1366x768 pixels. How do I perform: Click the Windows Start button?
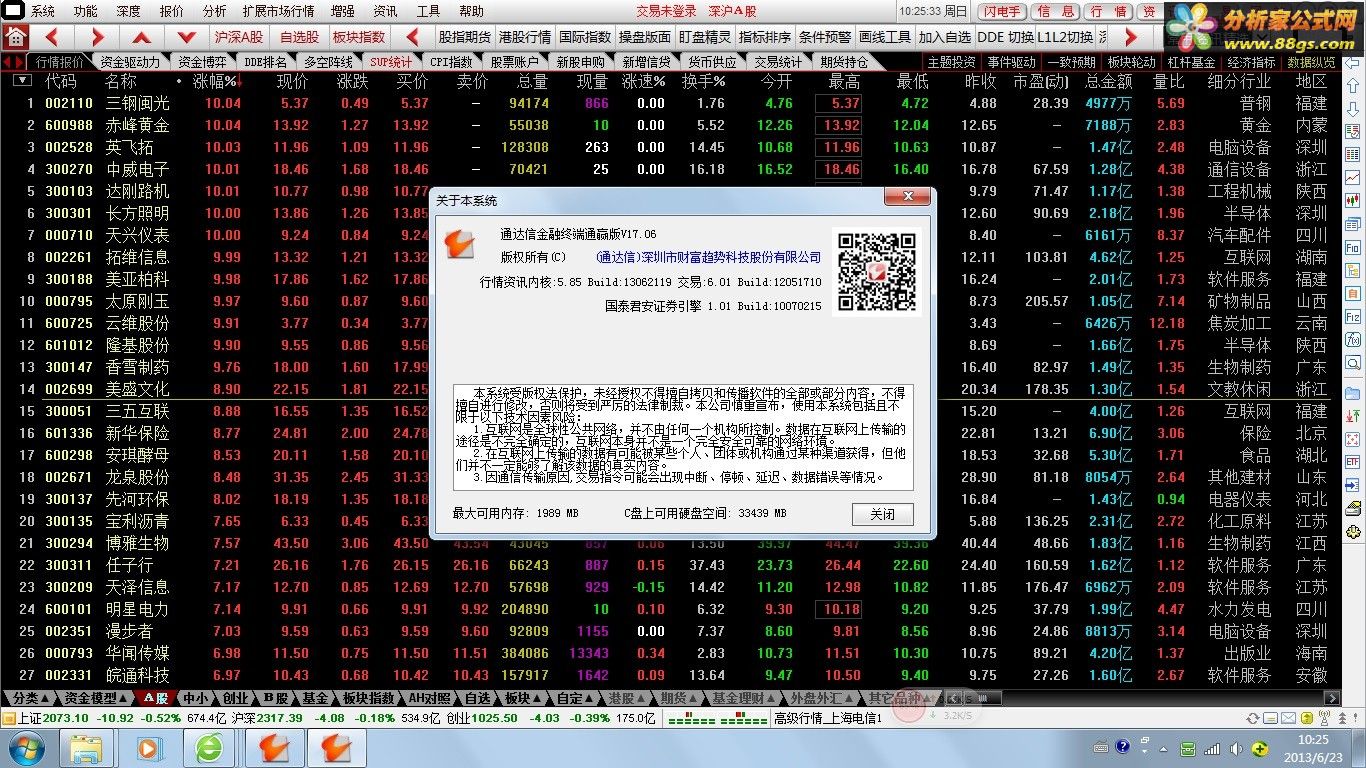click(x=26, y=747)
